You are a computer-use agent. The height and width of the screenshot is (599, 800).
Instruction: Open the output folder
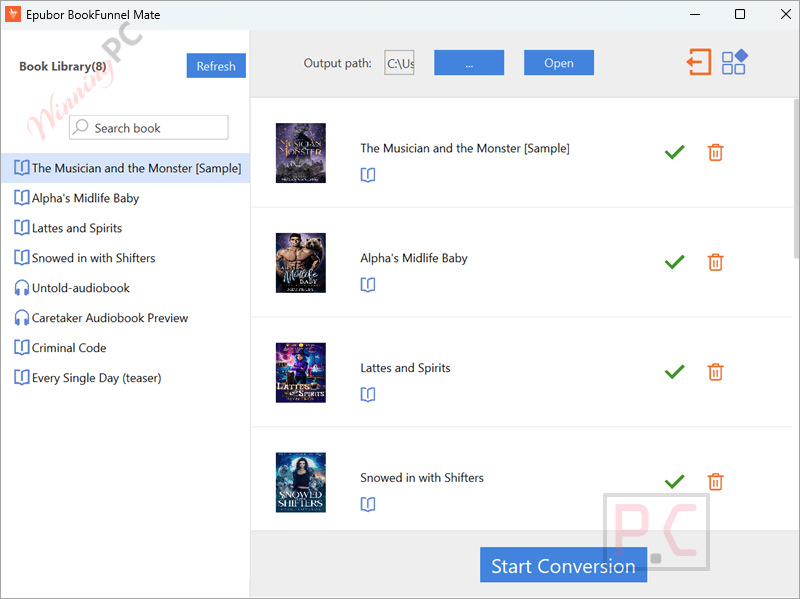click(x=559, y=63)
